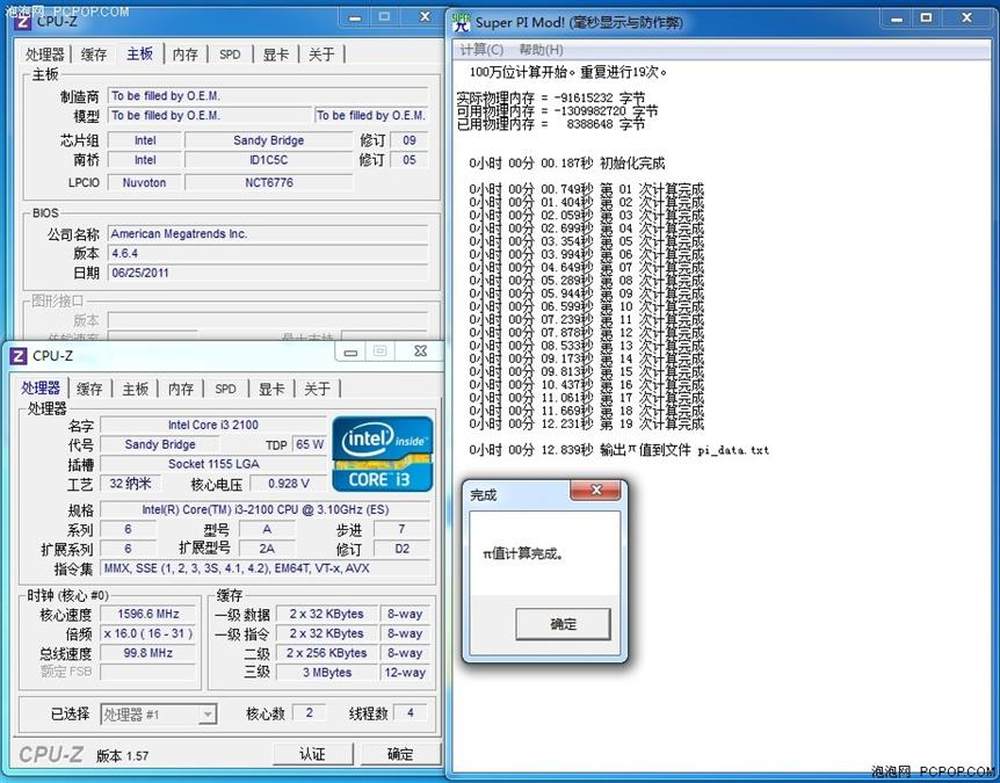Click the 100万位计算开始 header line
Image resolution: width=1000 pixels, height=783 pixels.
568,72
